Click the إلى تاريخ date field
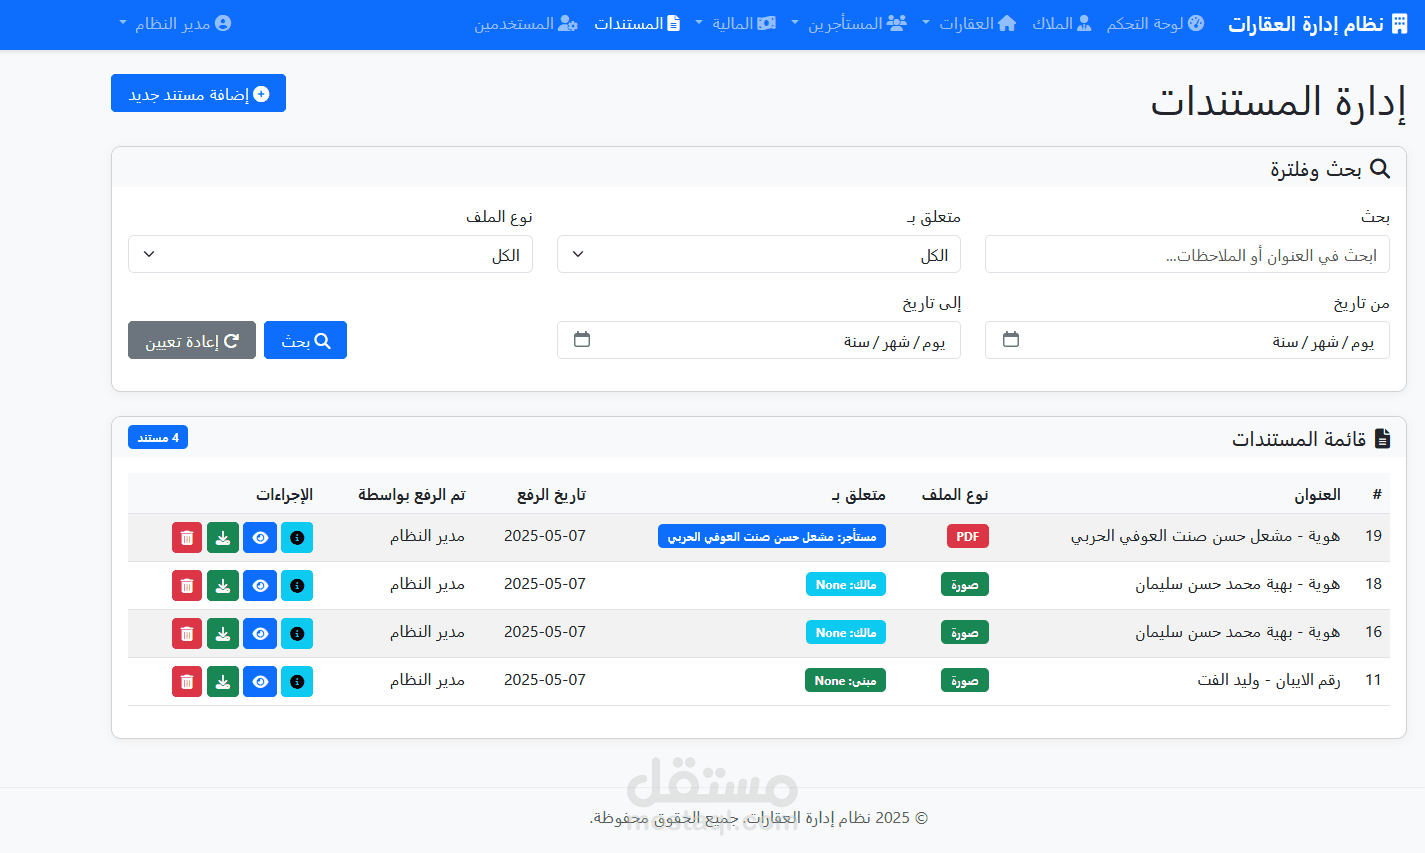Screen dimensions: 1425x853 click(x=759, y=340)
